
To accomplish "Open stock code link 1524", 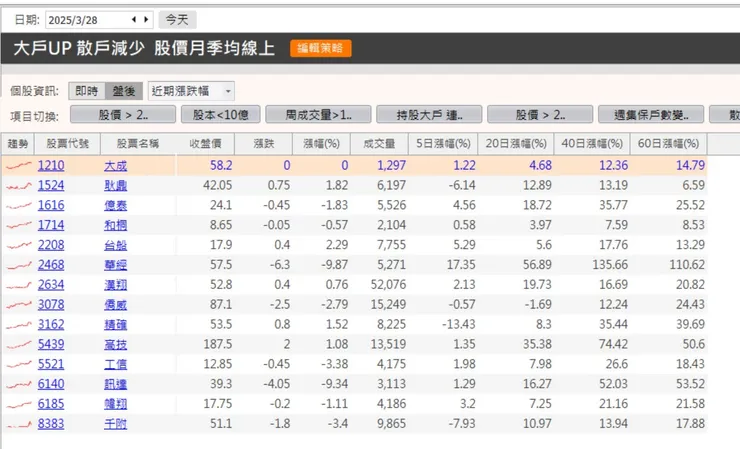I will tap(51, 186).
